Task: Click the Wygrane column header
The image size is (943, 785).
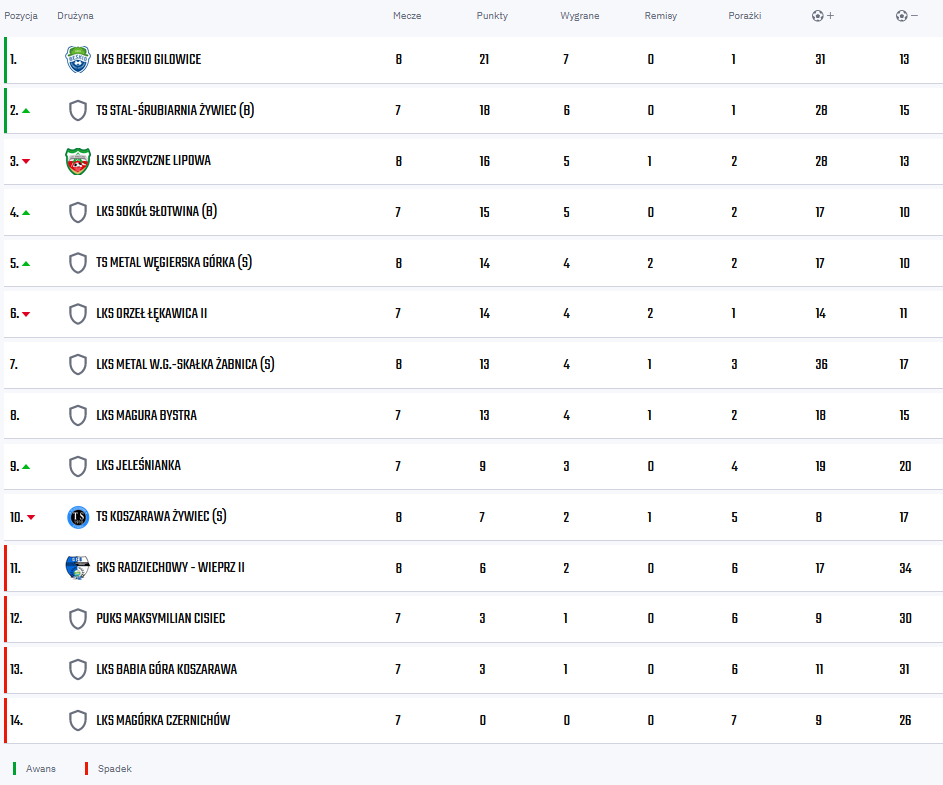Action: (x=580, y=16)
